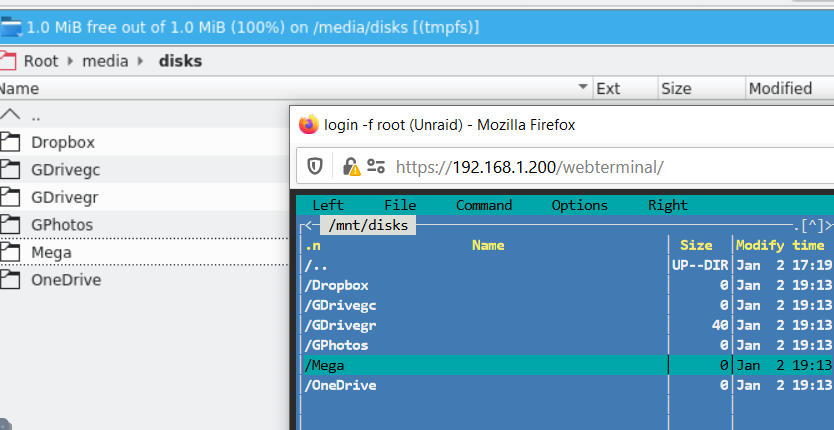
Task: Open the Options menu in Midnight Commander
Action: coord(579,205)
